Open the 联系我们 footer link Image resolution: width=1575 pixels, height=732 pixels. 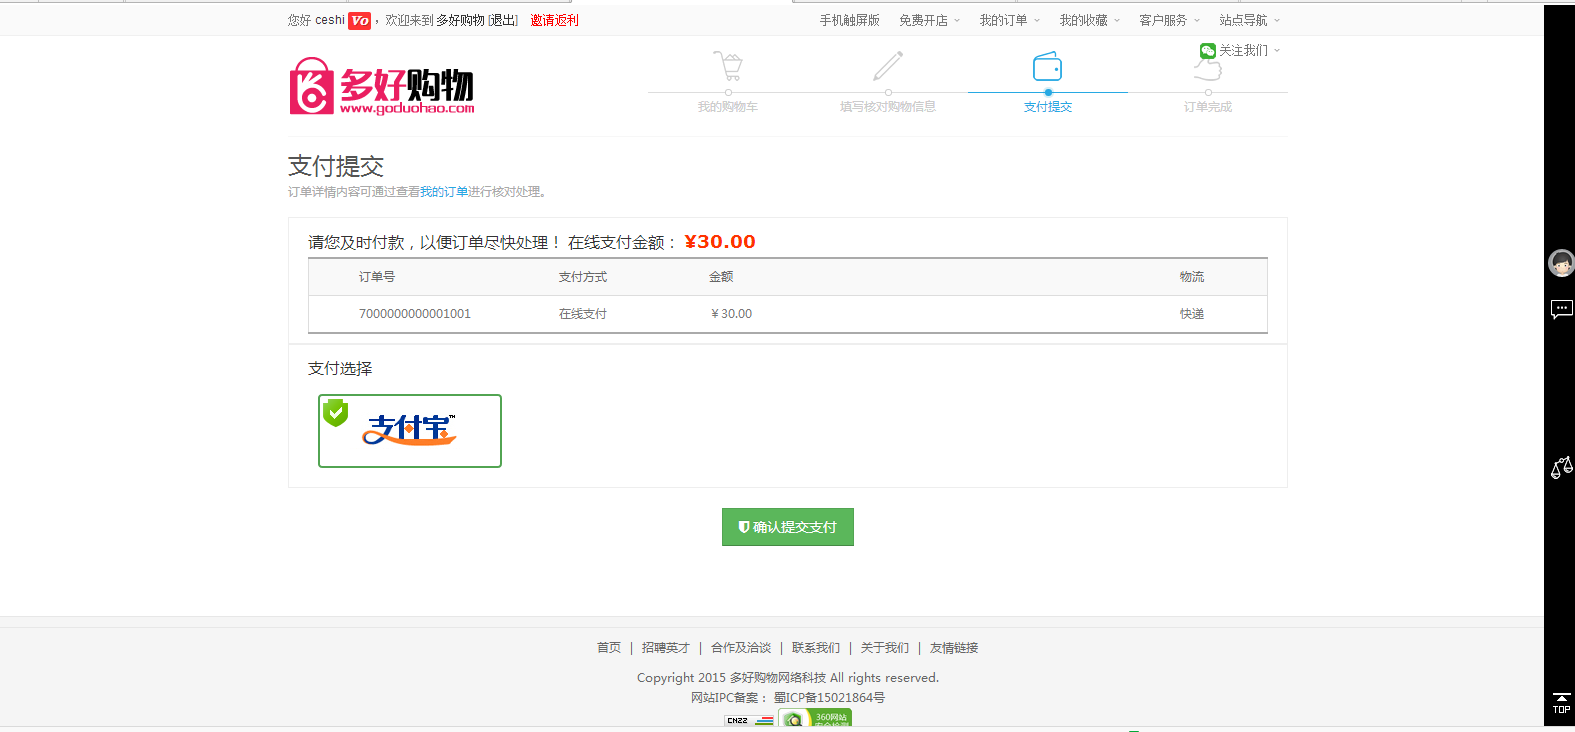tap(816, 648)
